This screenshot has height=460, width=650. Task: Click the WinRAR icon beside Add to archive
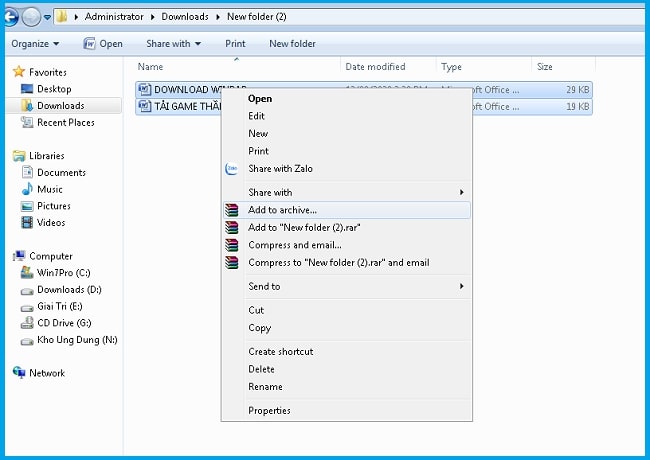[x=232, y=210]
